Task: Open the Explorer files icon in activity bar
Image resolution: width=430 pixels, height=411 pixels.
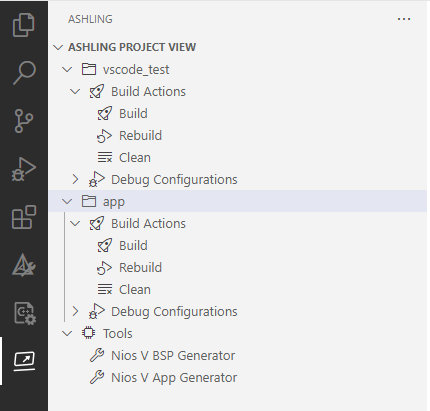Action: pos(23,25)
